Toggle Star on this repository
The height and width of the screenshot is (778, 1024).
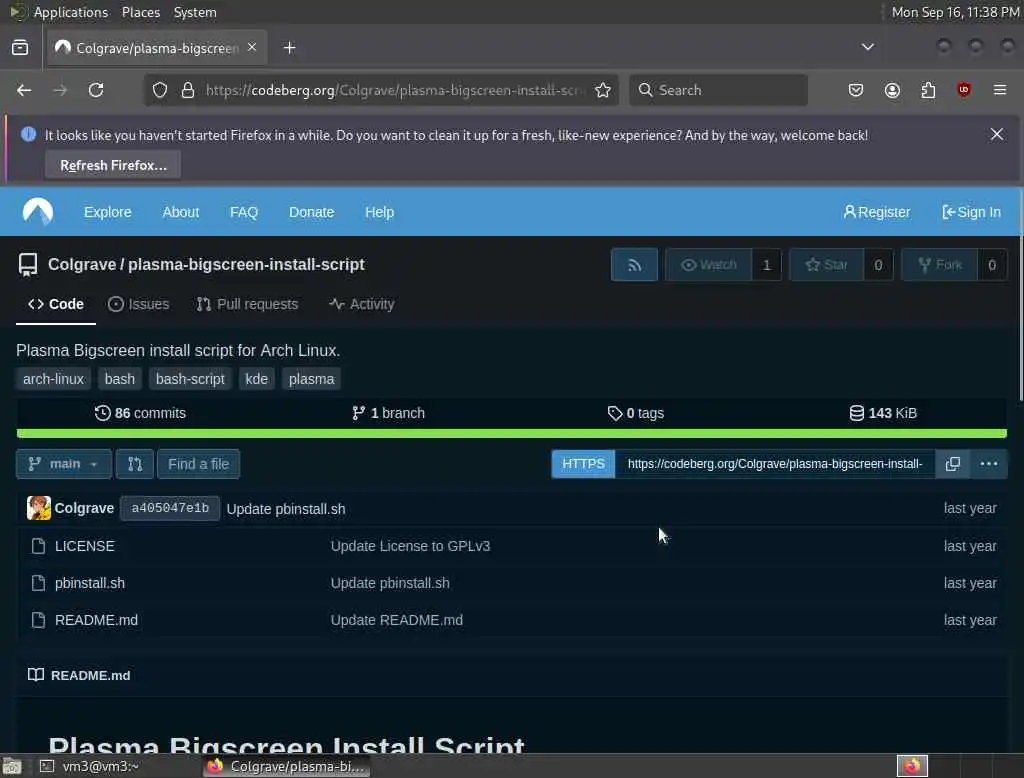click(x=827, y=265)
